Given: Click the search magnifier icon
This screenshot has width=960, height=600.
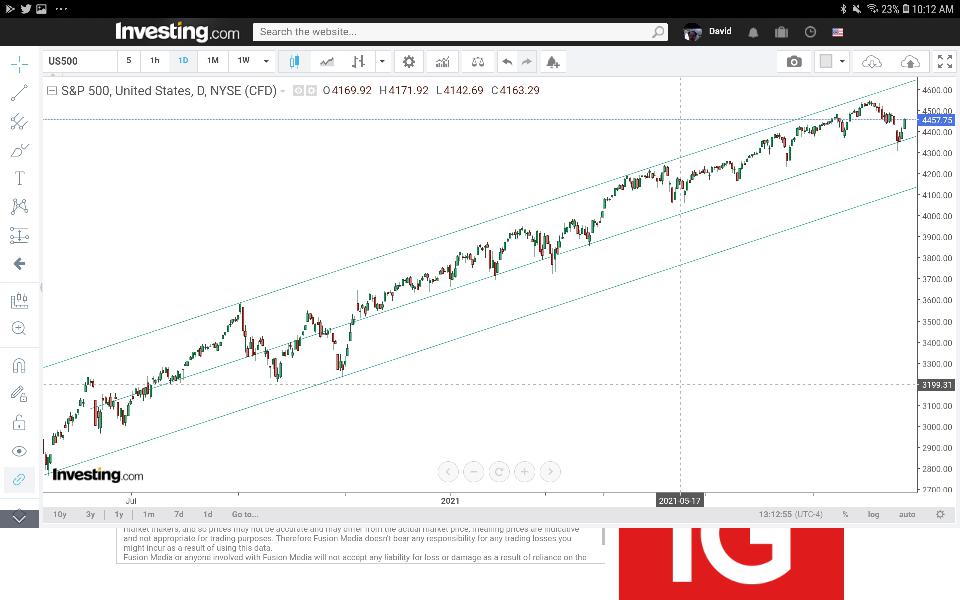Looking at the screenshot, I should point(658,32).
